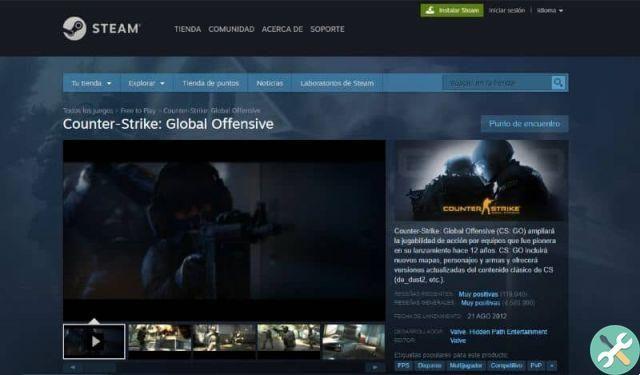Click the Steam logo in the header
640x375 pixels.
[x=101, y=29]
